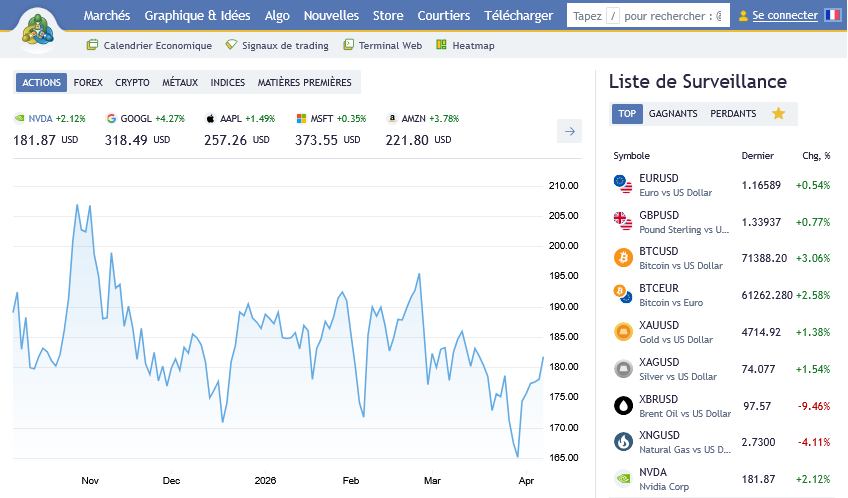The height and width of the screenshot is (498, 848).
Task: Switch to the GAGNANTS tab
Action: point(673,114)
